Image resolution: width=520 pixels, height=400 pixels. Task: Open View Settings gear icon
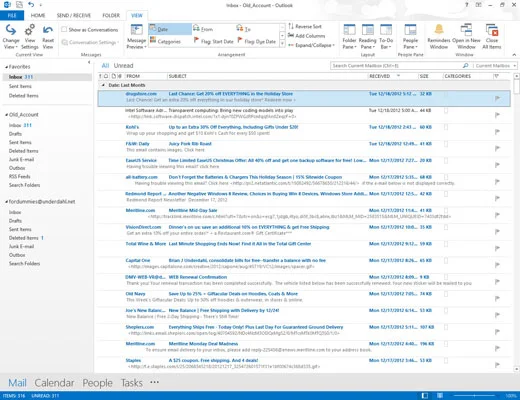[x=30, y=30]
